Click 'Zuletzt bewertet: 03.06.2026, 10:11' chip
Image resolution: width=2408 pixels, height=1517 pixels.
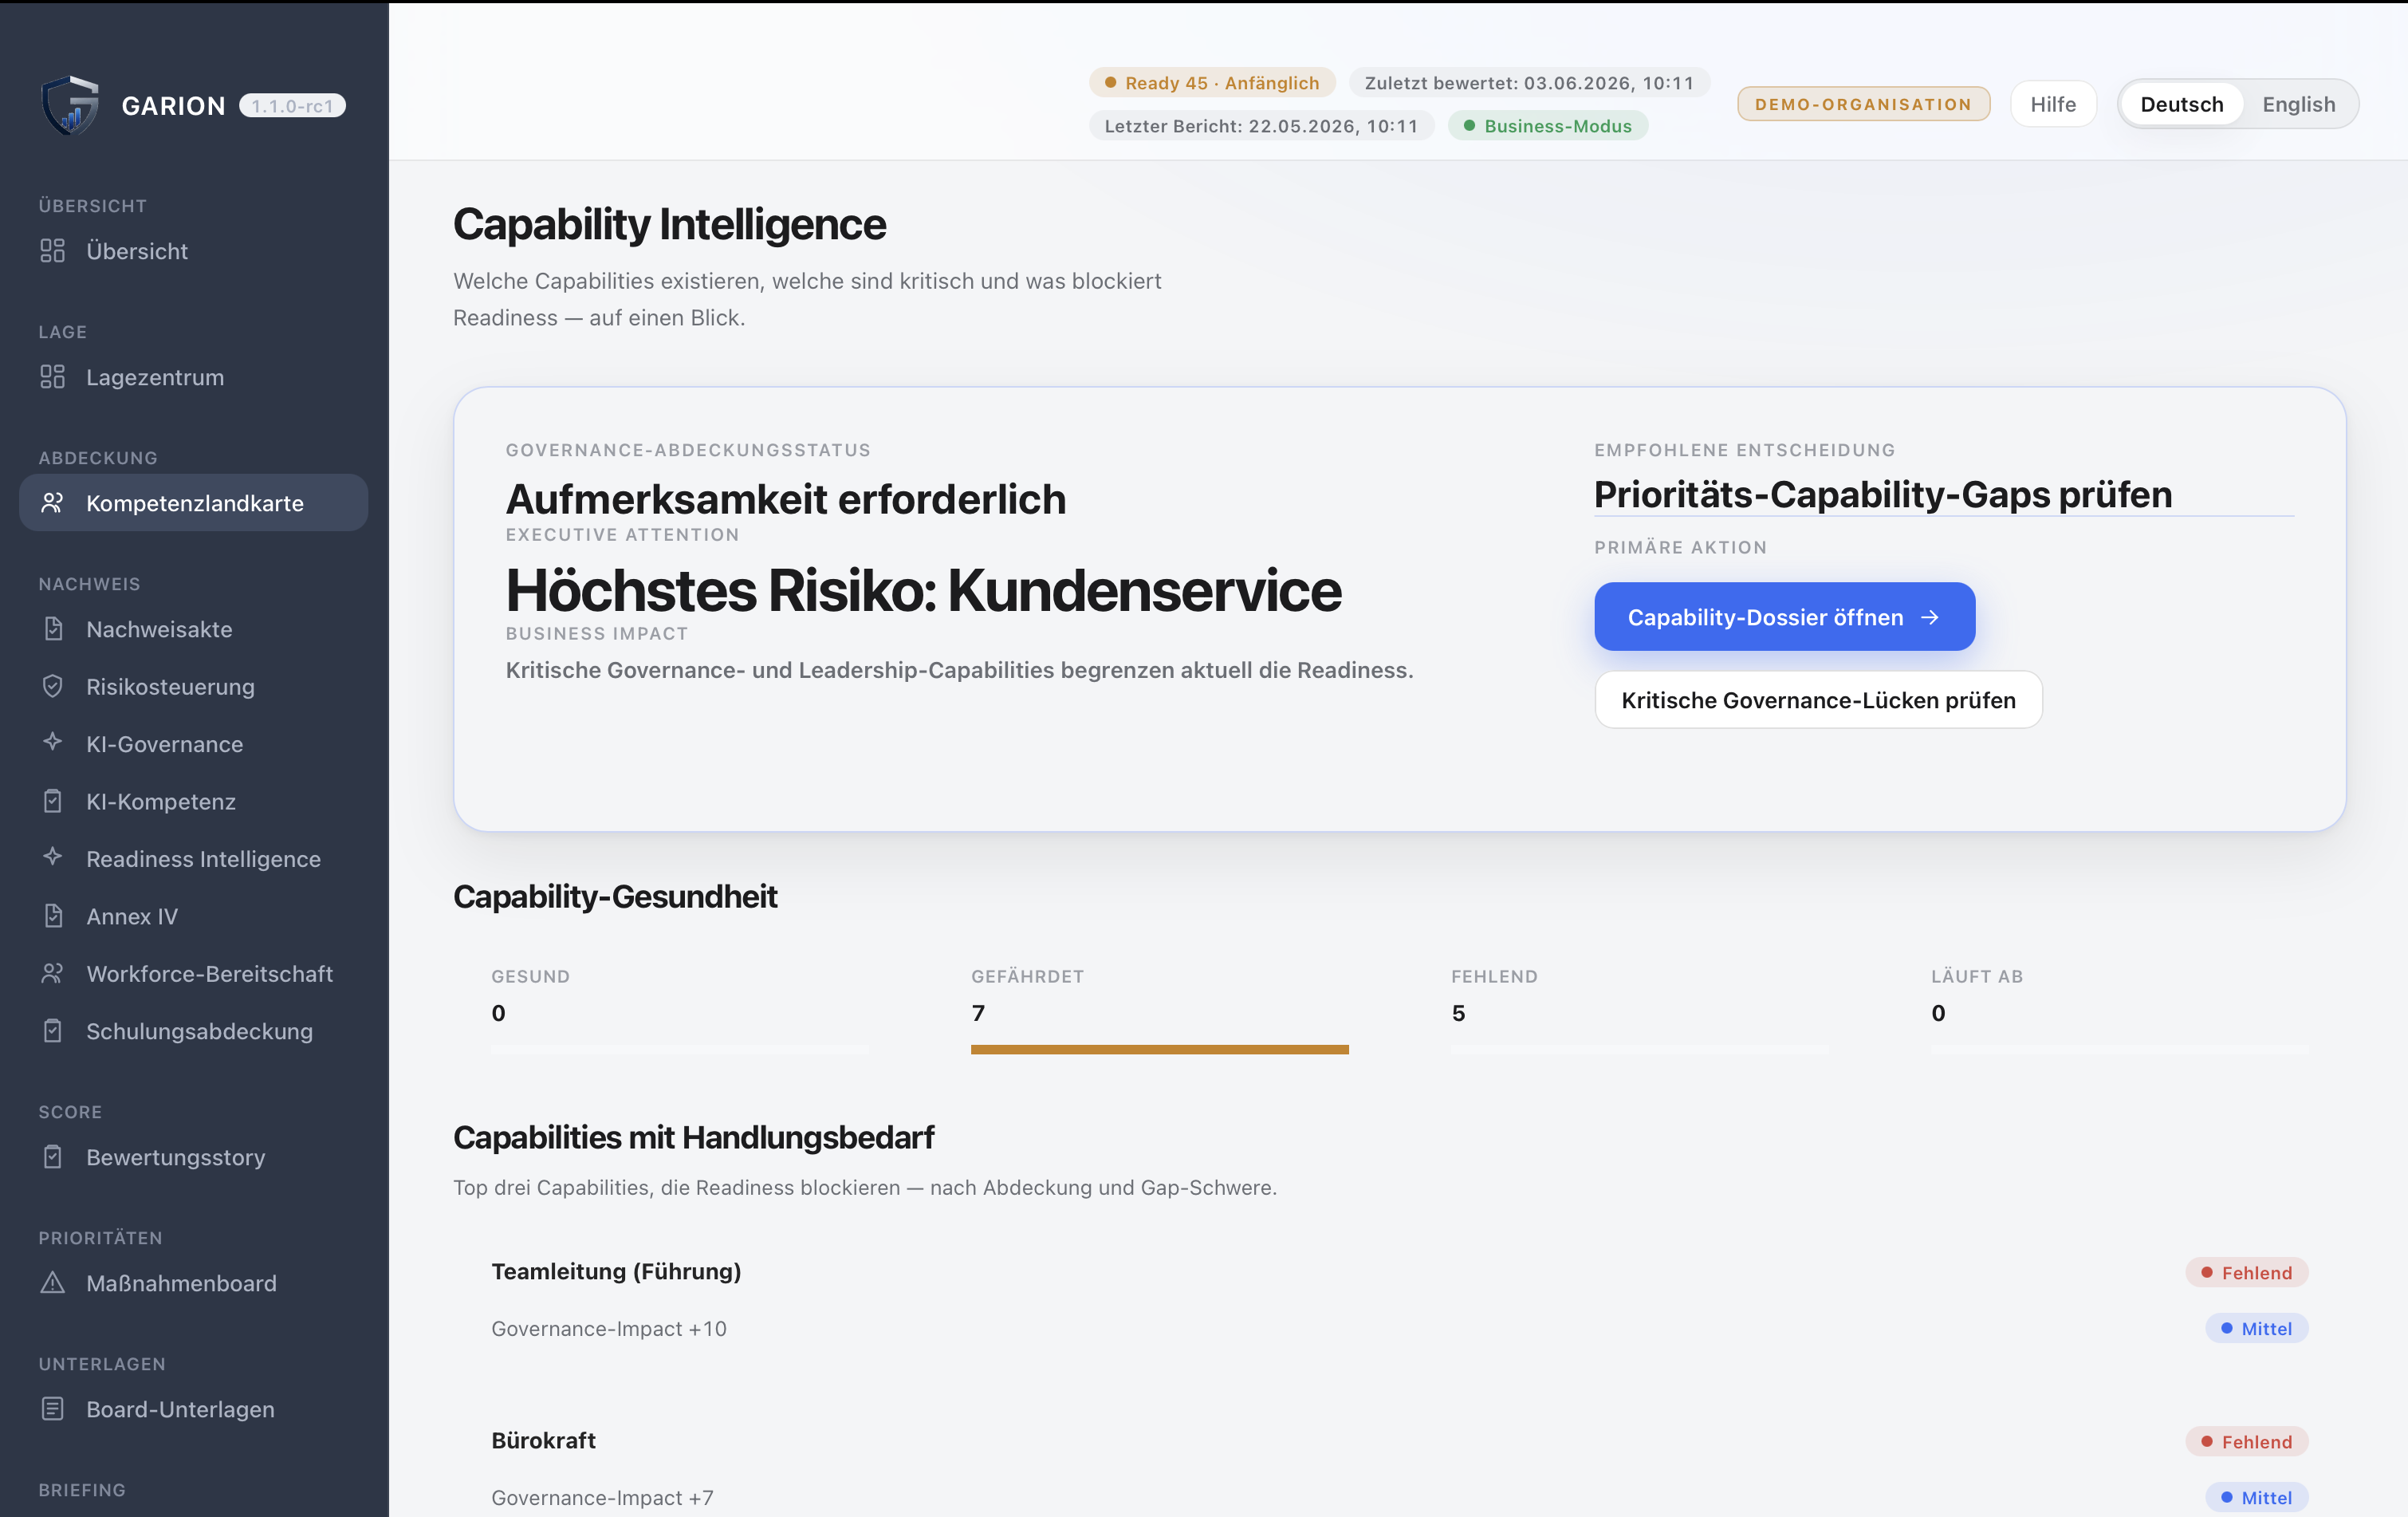point(1529,83)
